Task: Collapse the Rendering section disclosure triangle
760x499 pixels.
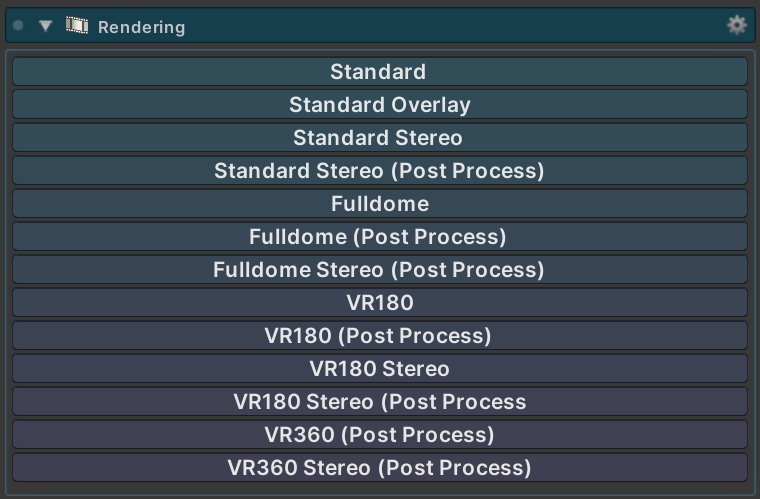Action: click(46, 26)
